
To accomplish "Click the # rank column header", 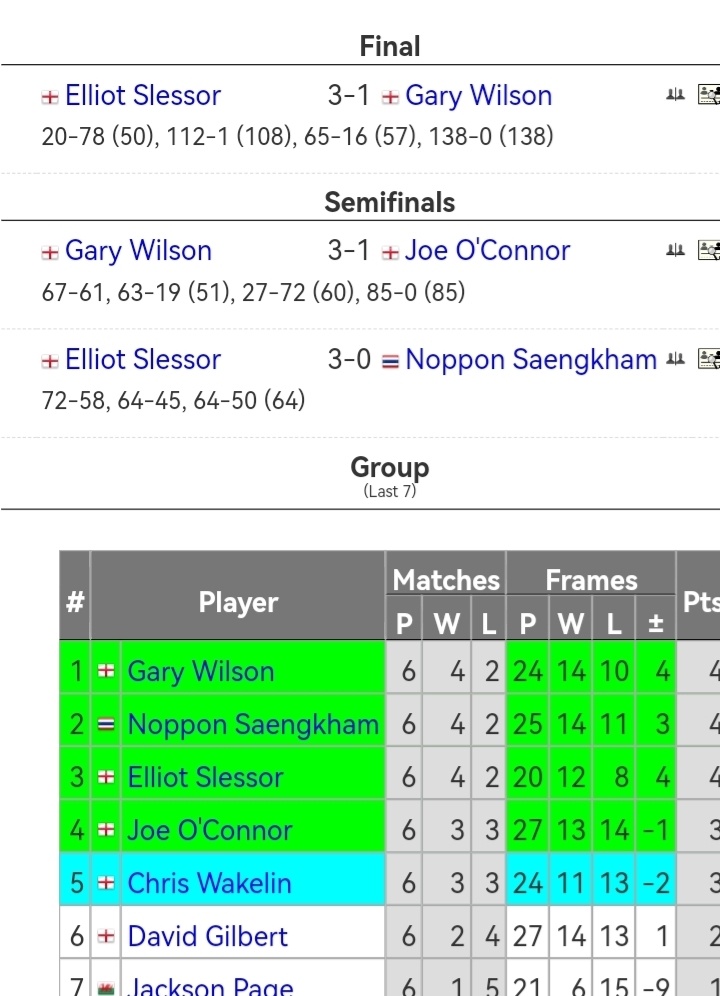I will coord(75,602).
